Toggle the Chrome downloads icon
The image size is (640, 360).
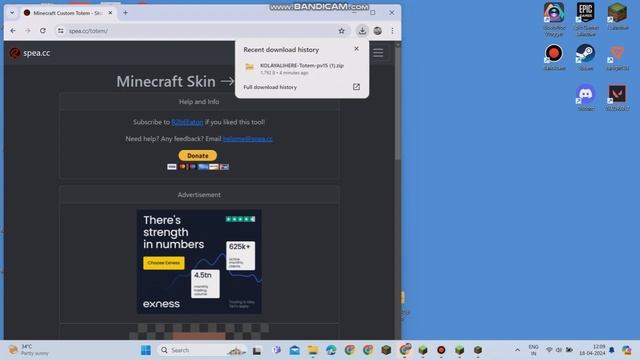[x=362, y=31]
